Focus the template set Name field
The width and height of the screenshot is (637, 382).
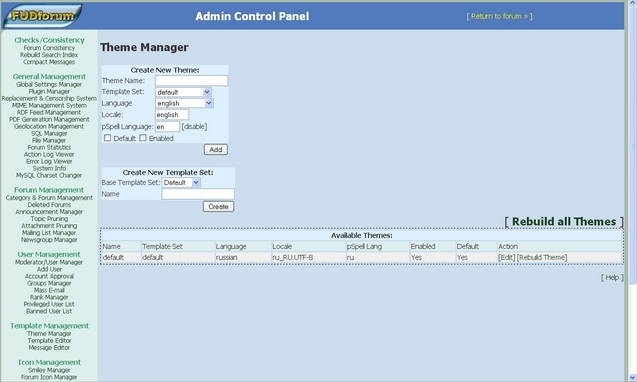[198, 194]
